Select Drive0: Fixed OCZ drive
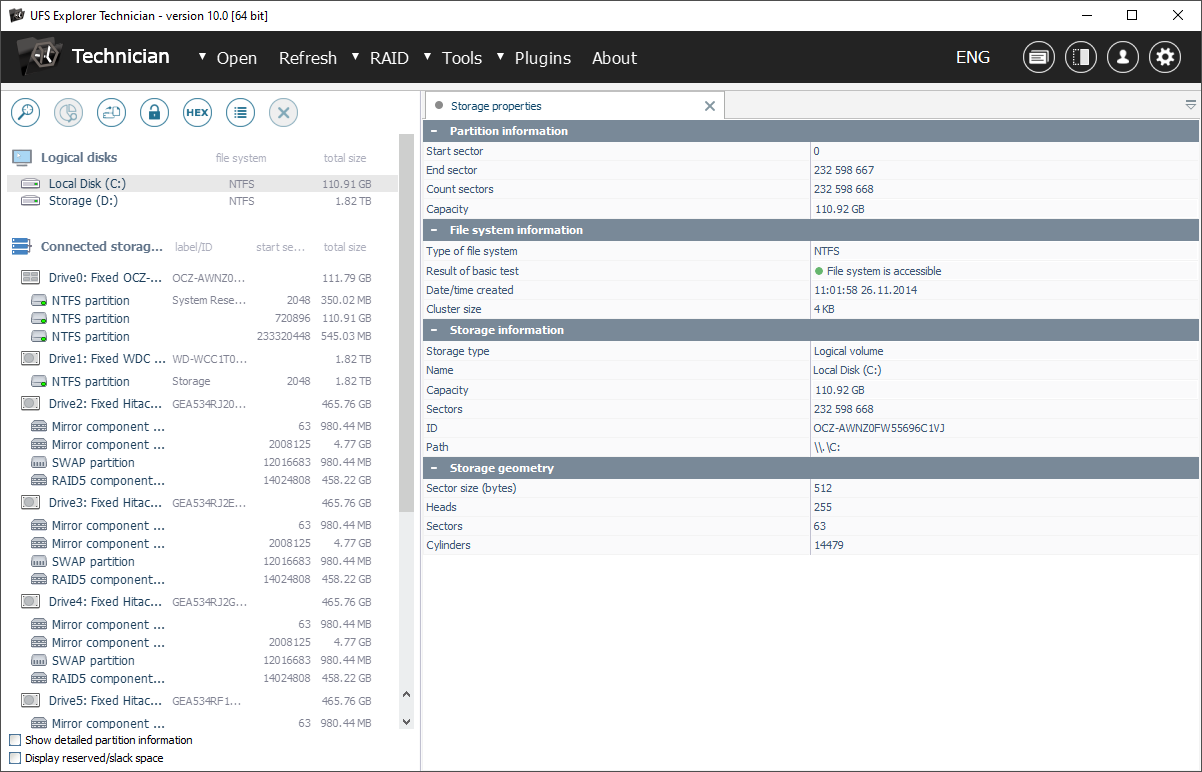Viewport: 1202px width, 772px height. 202,278
